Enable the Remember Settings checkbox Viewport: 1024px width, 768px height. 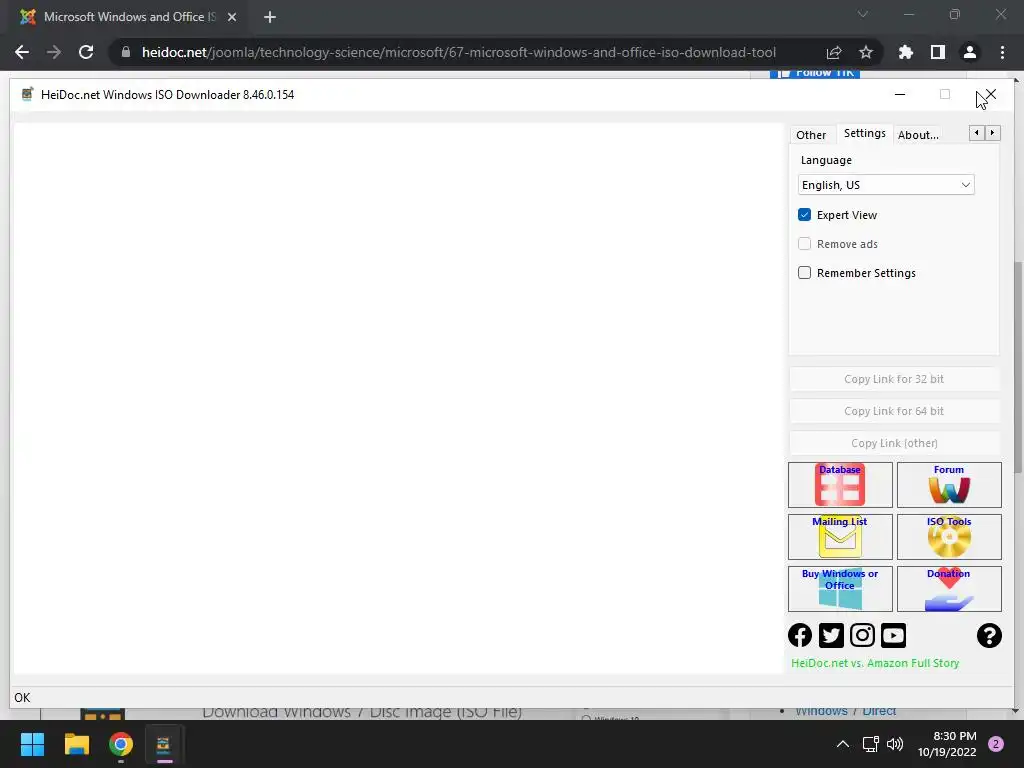pyautogui.click(x=805, y=273)
